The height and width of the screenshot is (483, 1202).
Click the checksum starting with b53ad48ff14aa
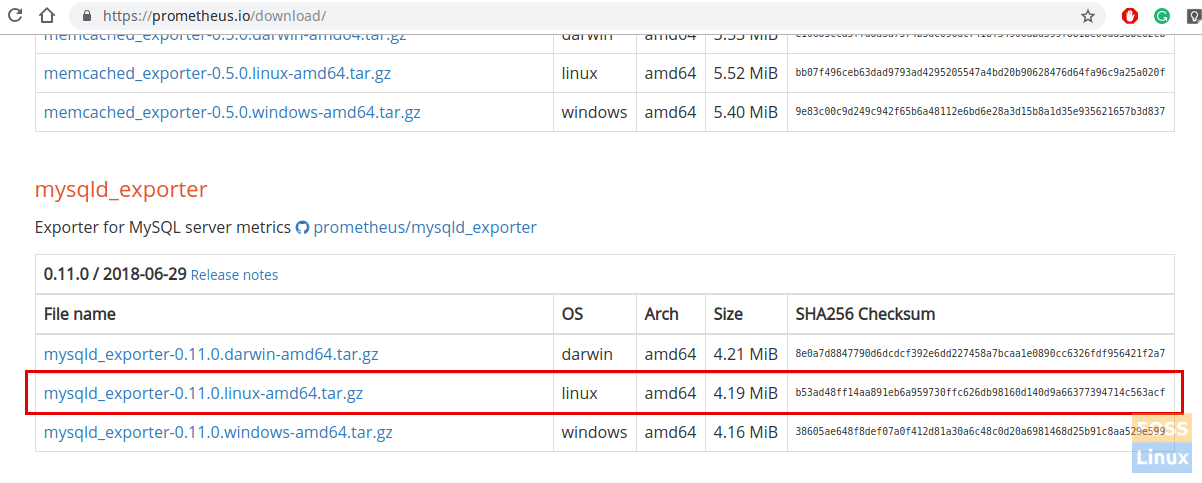(x=980, y=394)
